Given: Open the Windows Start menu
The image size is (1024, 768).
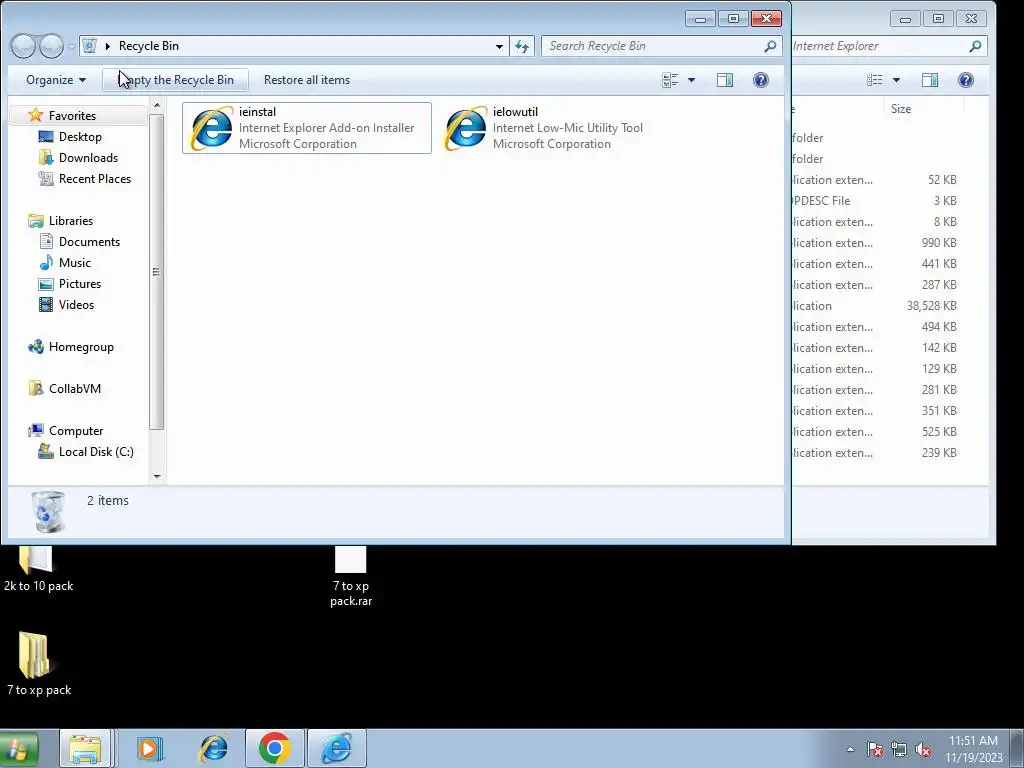Looking at the screenshot, I should pyautogui.click(x=18, y=748).
